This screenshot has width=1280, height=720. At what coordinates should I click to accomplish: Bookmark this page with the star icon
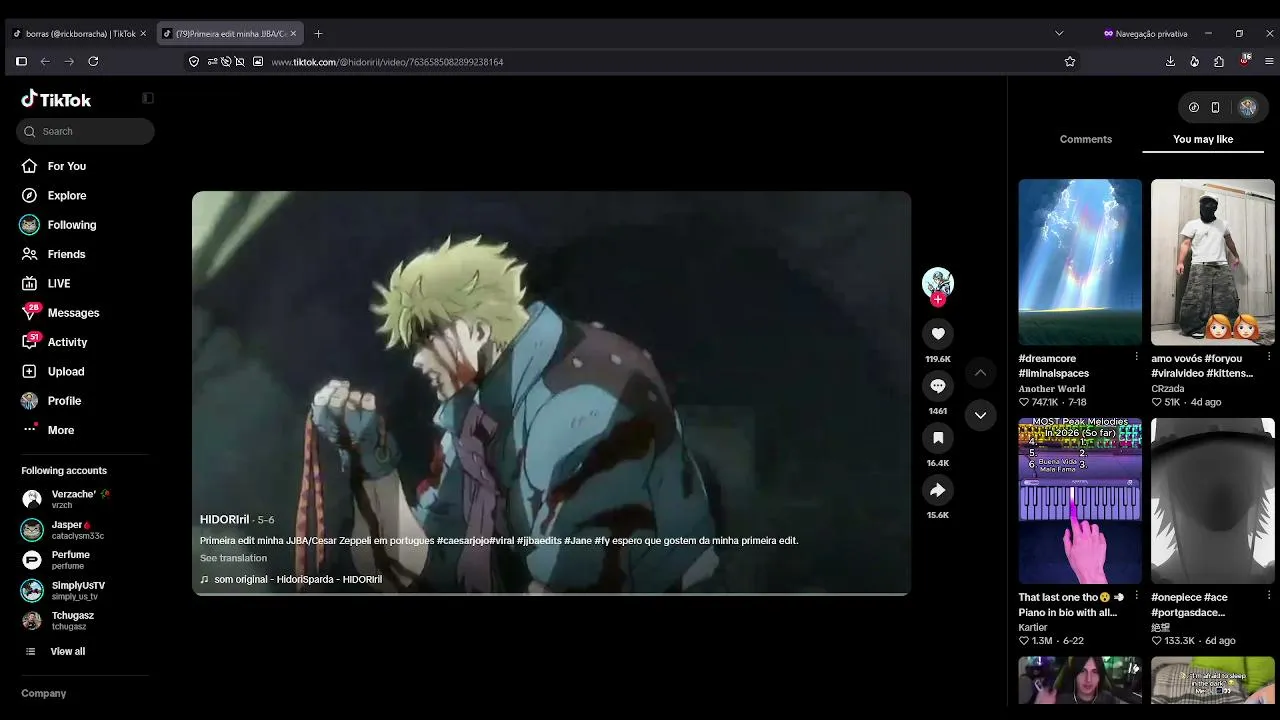point(1070,61)
